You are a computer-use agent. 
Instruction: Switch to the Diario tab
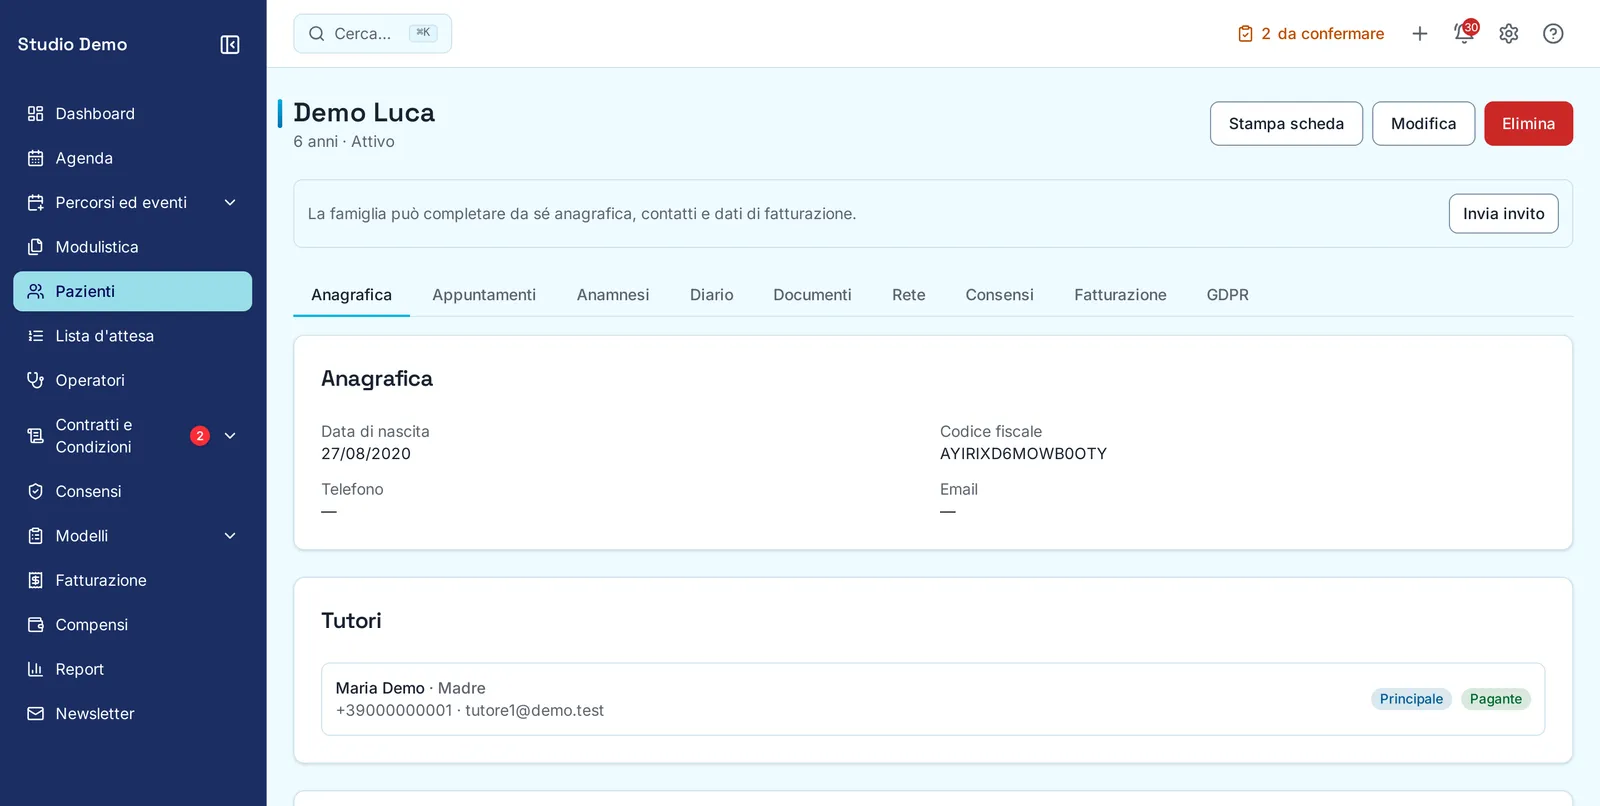point(712,295)
